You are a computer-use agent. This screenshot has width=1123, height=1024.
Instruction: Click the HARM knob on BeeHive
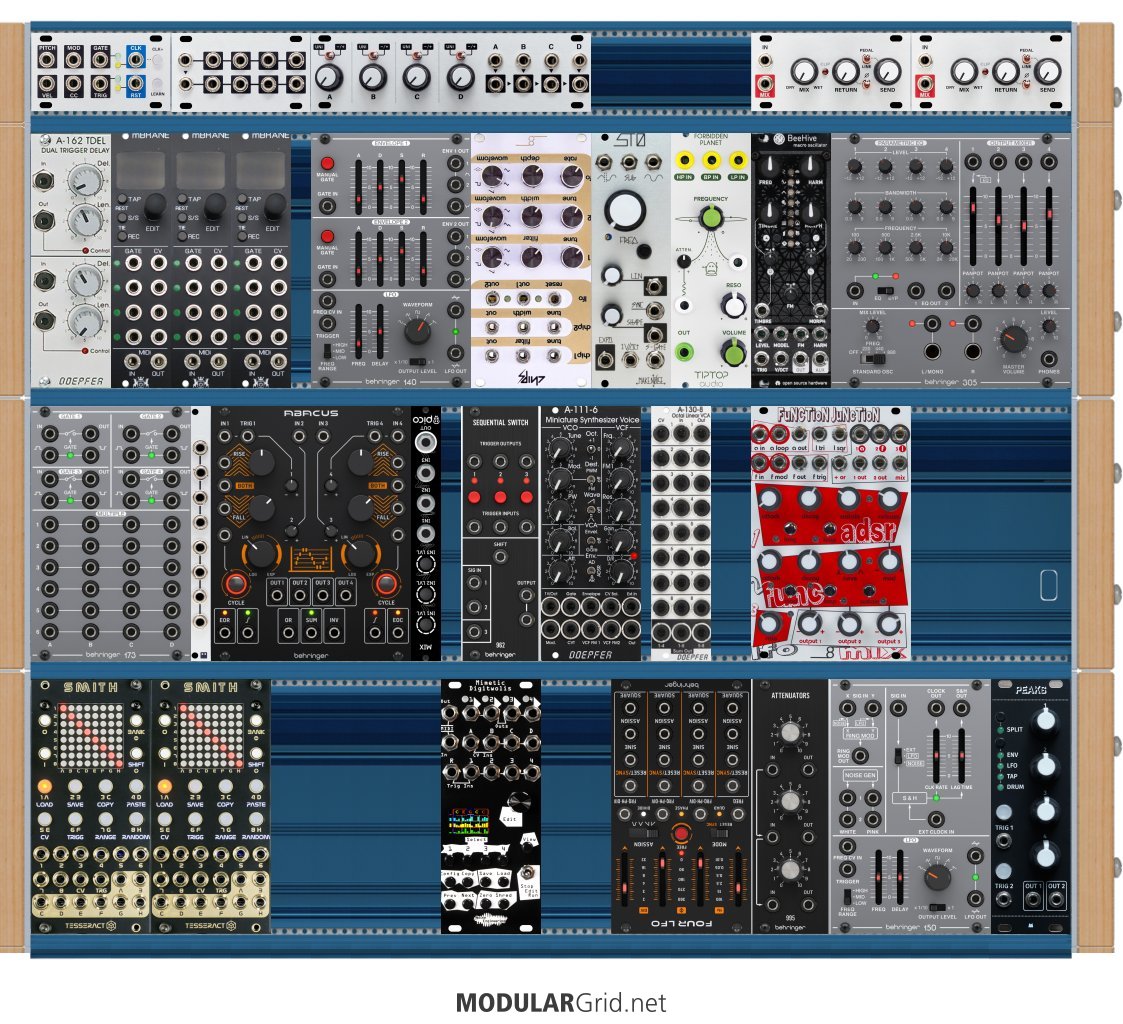[811, 167]
